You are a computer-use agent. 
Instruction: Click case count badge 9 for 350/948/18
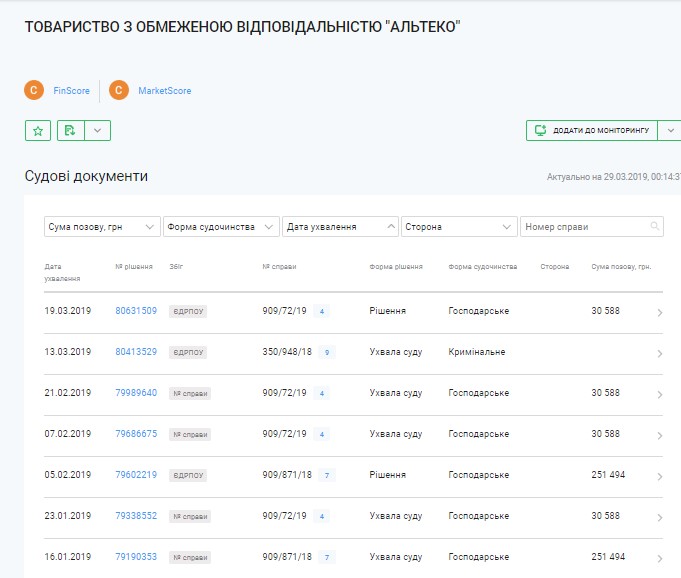[327, 352]
